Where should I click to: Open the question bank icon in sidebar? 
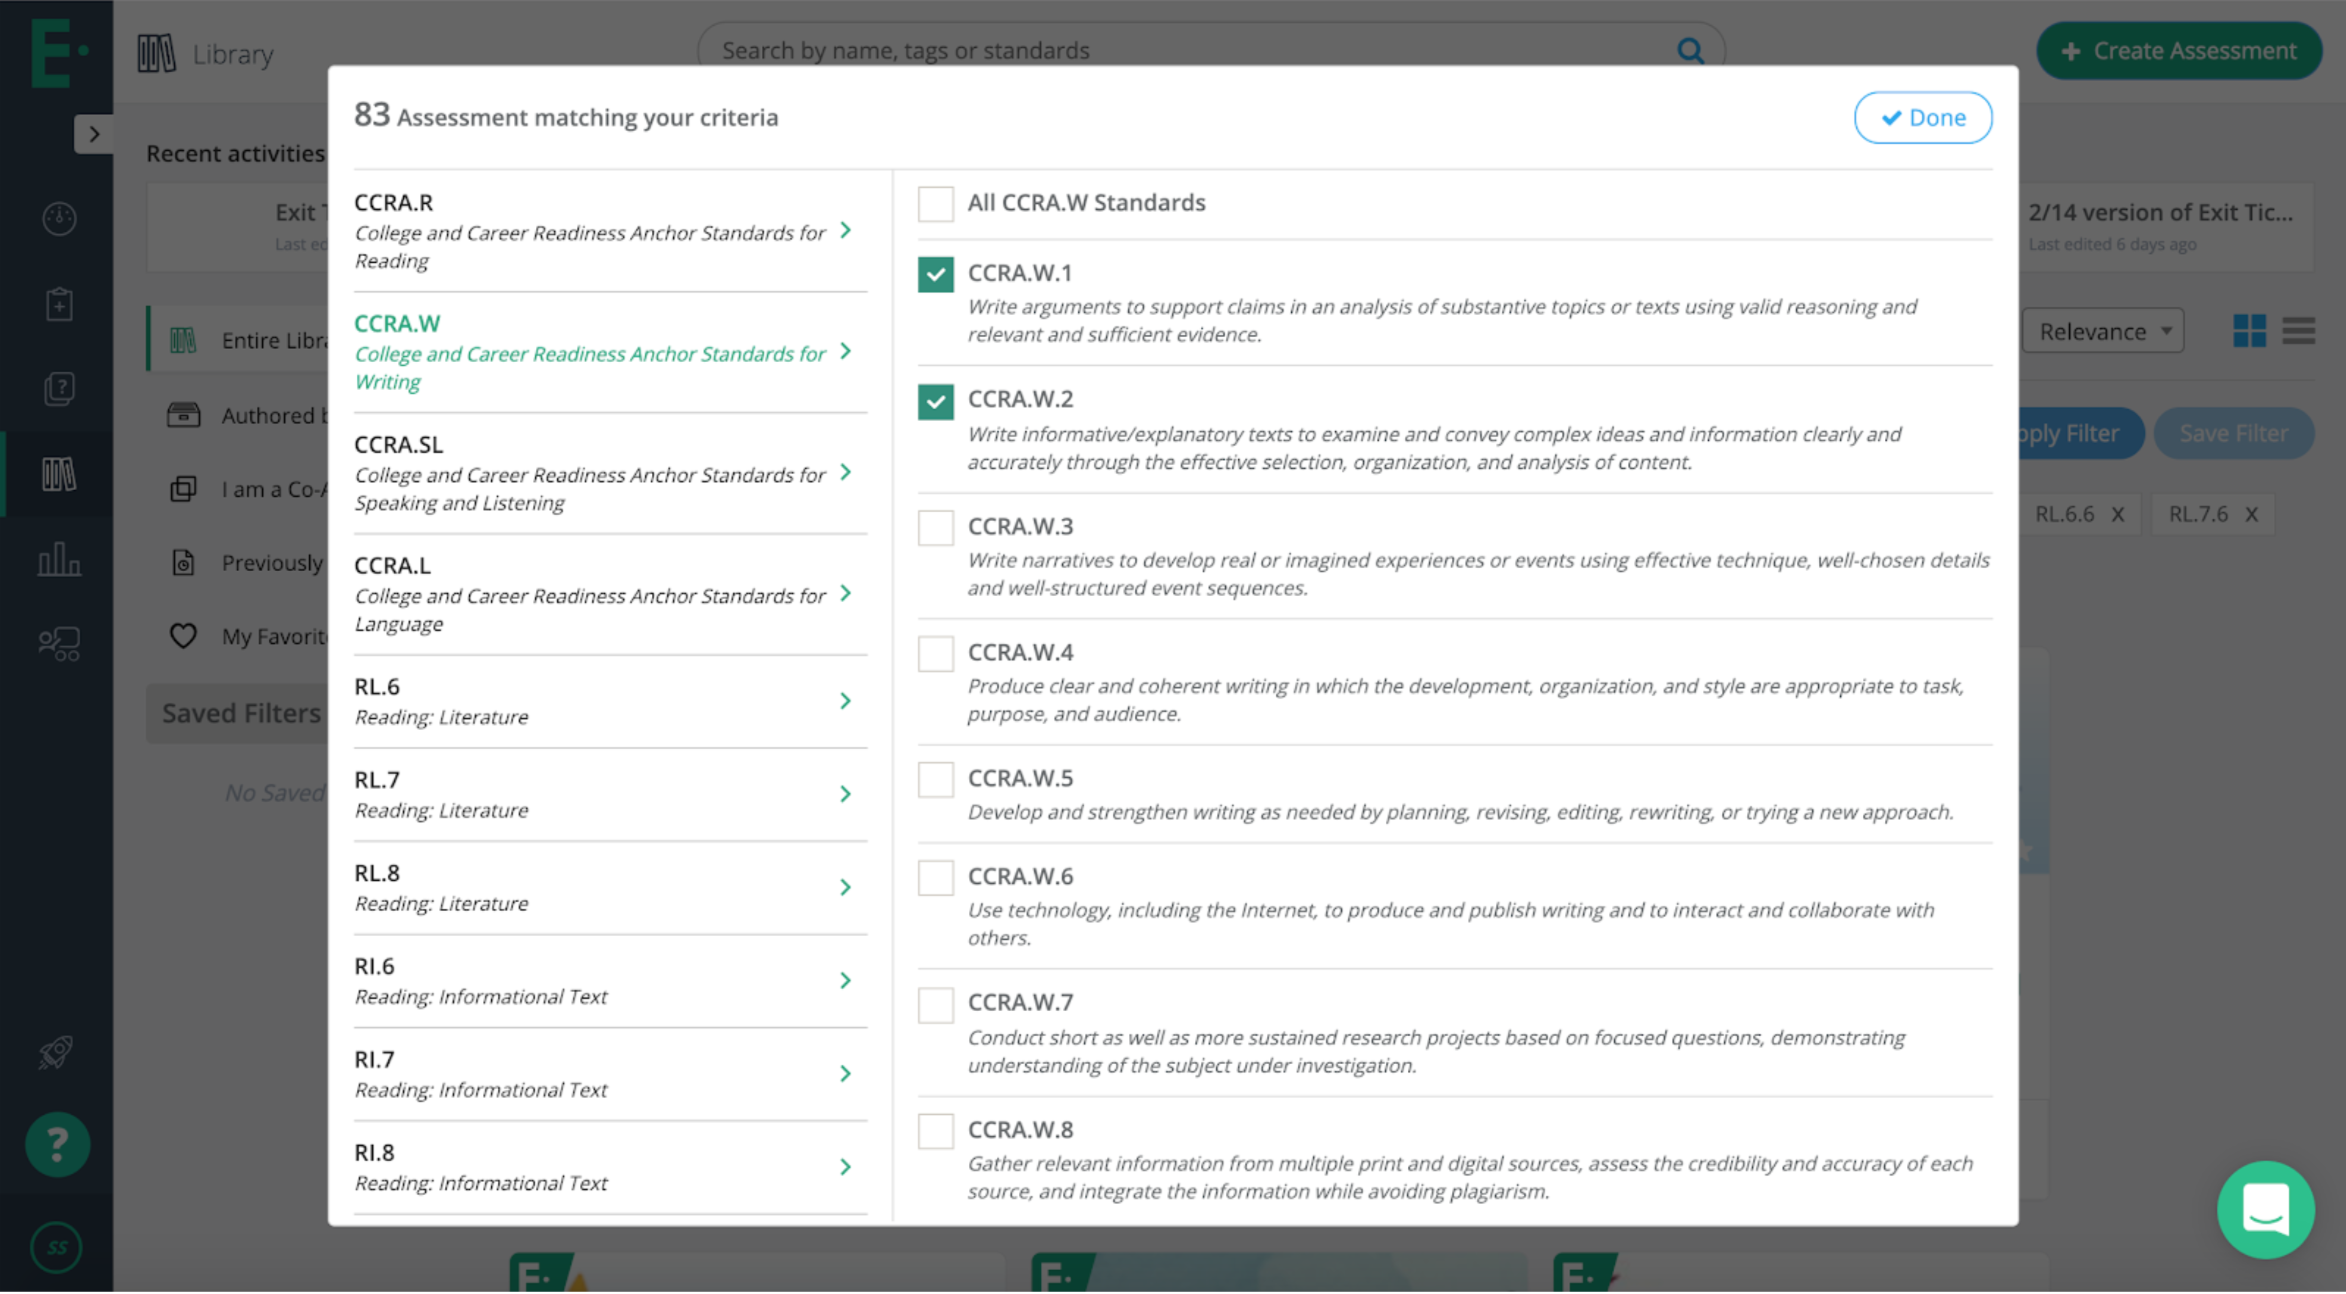pyautogui.click(x=57, y=389)
